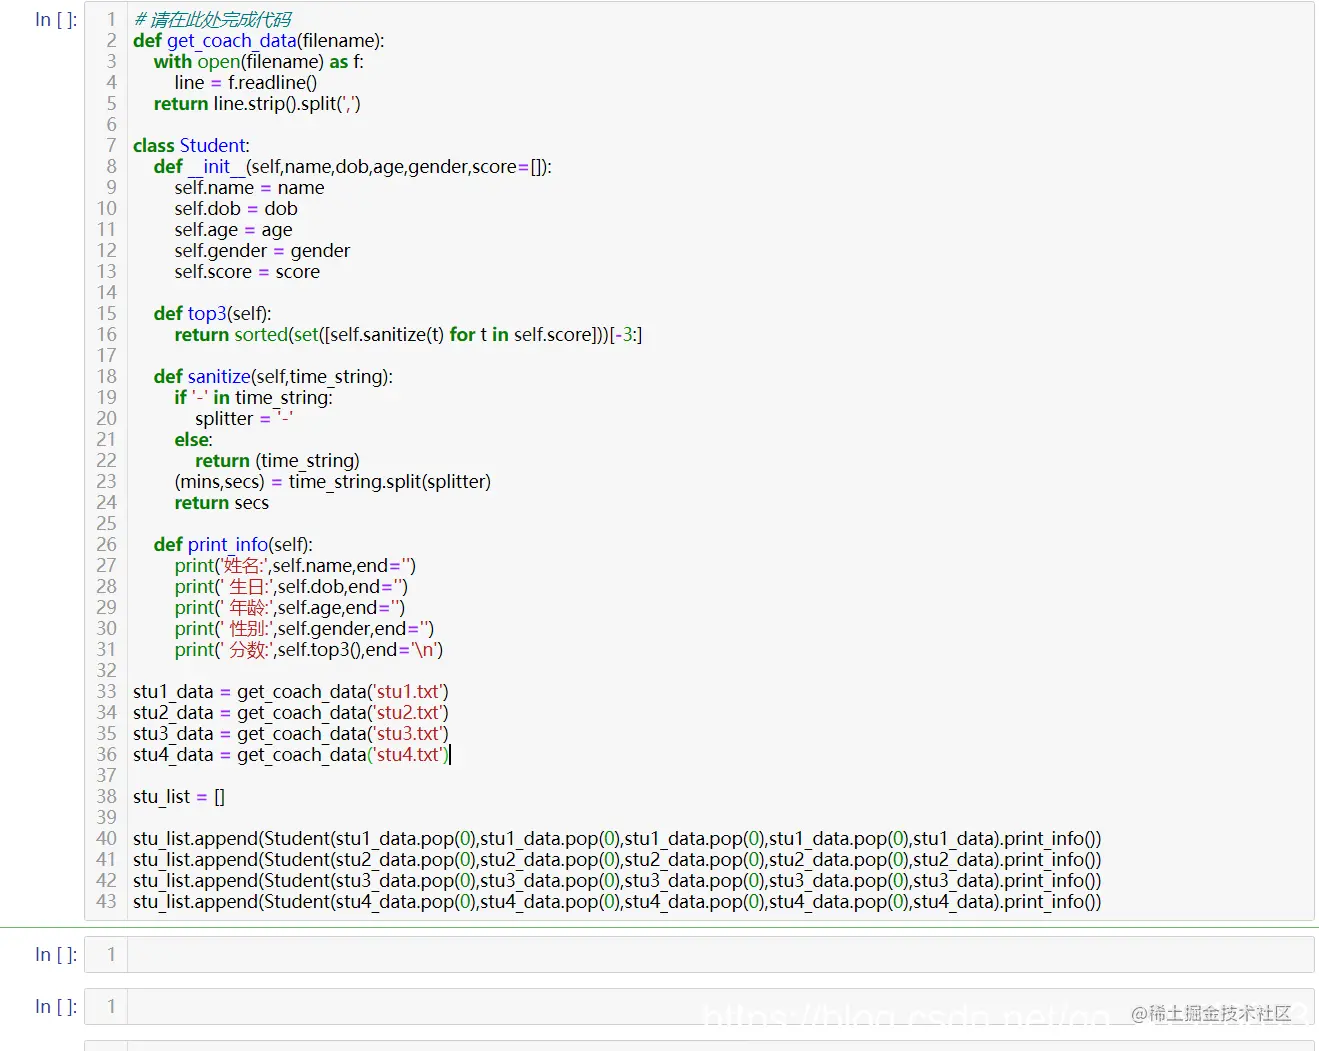Image resolution: width=1319 pixels, height=1051 pixels.
Task: Click the stu_list.append line for stu4_data
Action: coord(617,901)
